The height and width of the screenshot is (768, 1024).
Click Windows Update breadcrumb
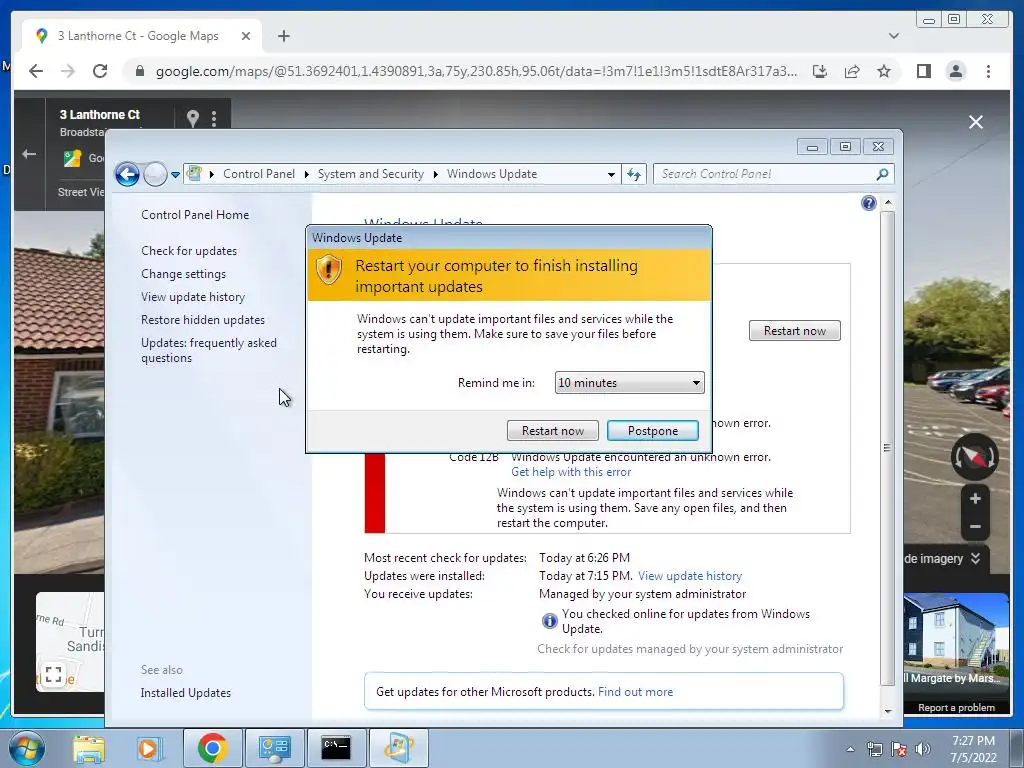(x=492, y=174)
